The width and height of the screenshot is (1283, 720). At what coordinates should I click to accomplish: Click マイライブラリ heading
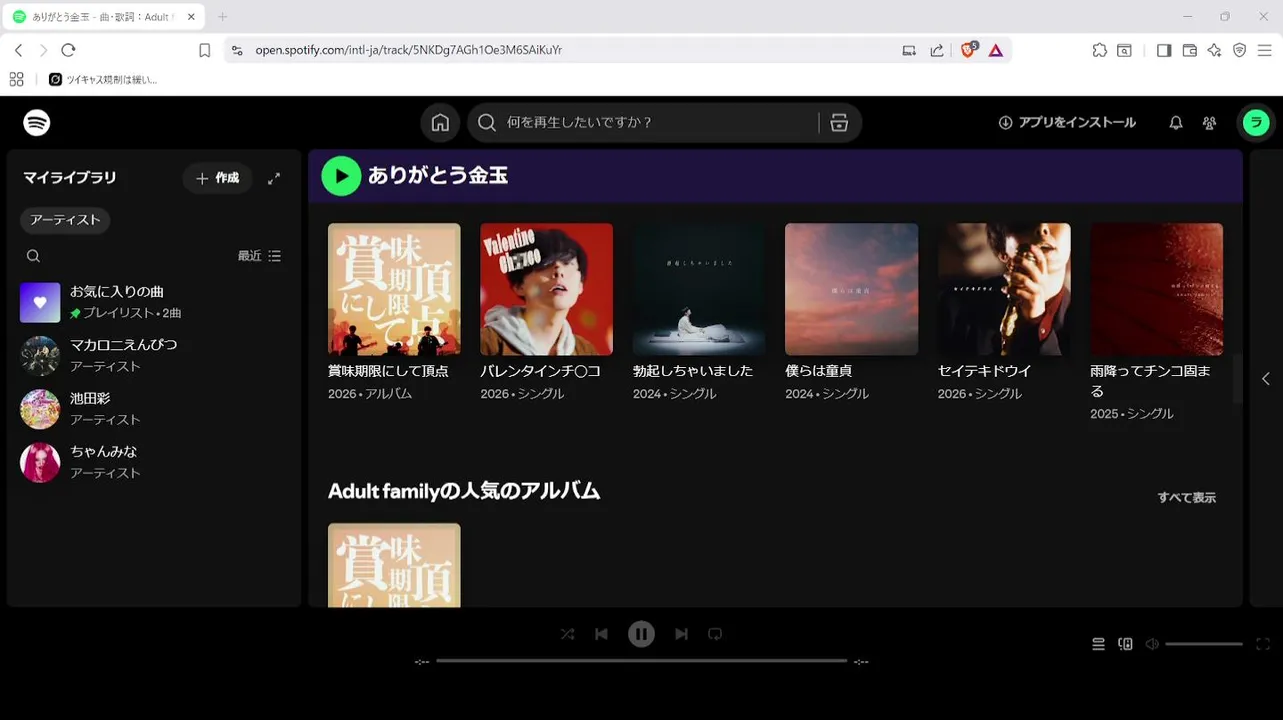[70, 178]
